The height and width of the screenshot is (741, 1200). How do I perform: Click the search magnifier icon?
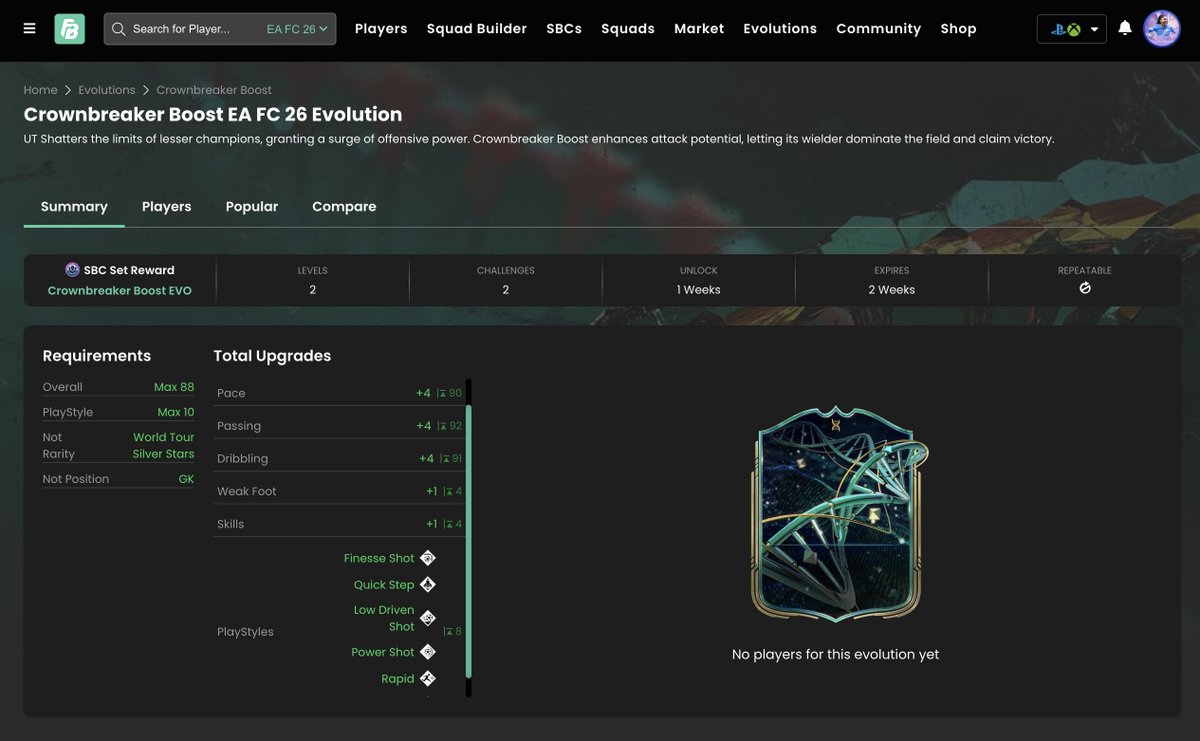coord(119,29)
